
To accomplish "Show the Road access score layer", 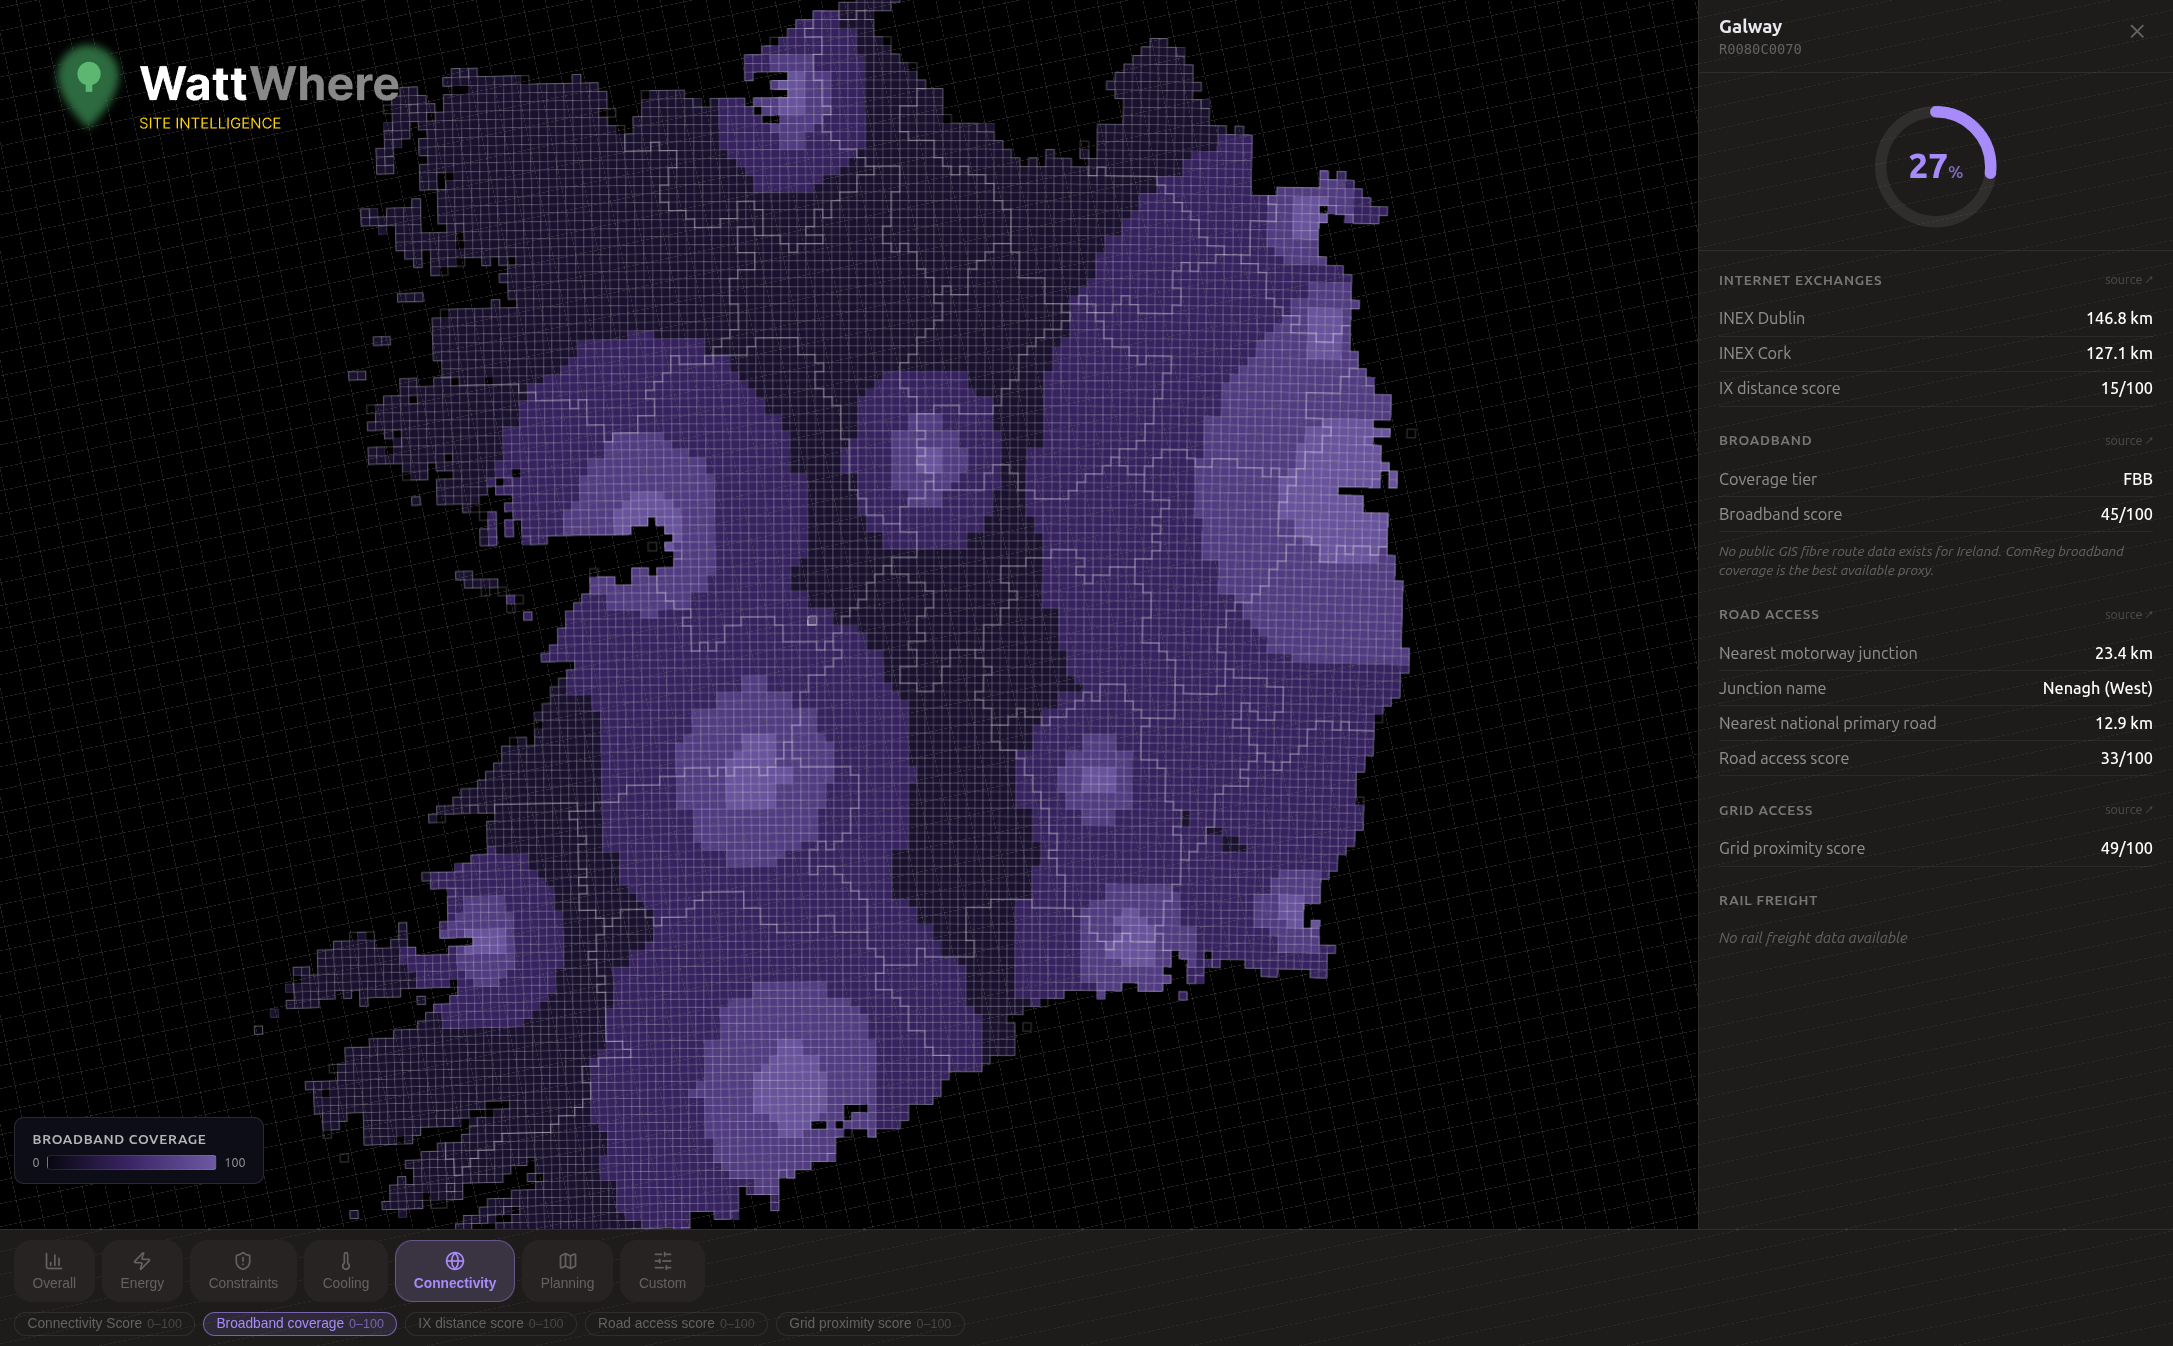I will [675, 1323].
